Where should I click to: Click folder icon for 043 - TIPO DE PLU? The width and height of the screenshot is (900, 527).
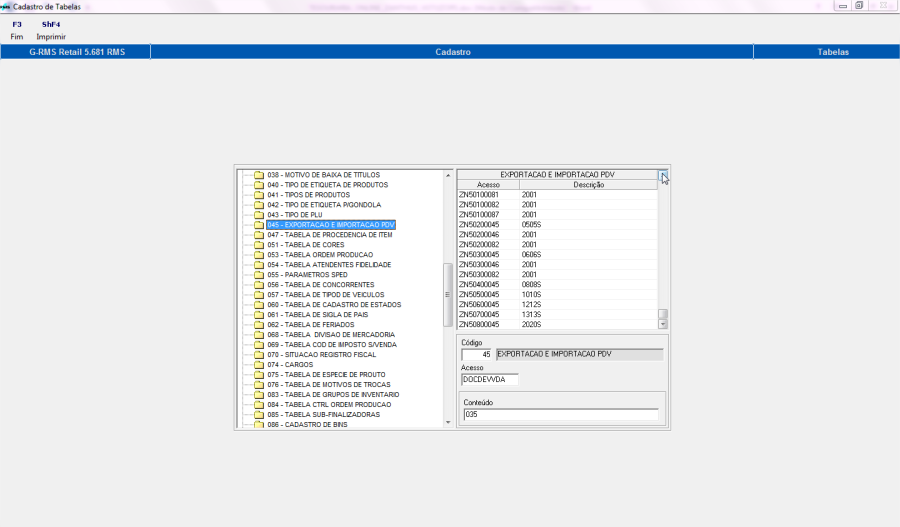(x=259, y=215)
